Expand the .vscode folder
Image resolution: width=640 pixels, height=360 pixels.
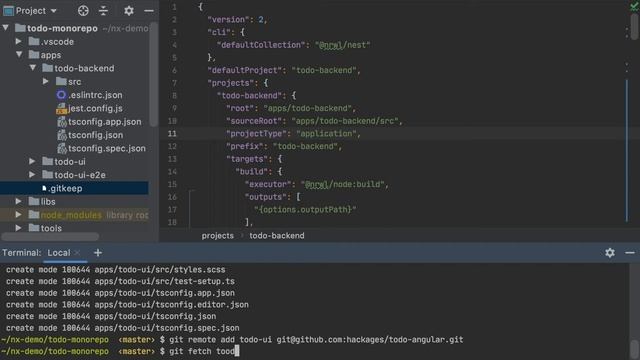[18, 42]
